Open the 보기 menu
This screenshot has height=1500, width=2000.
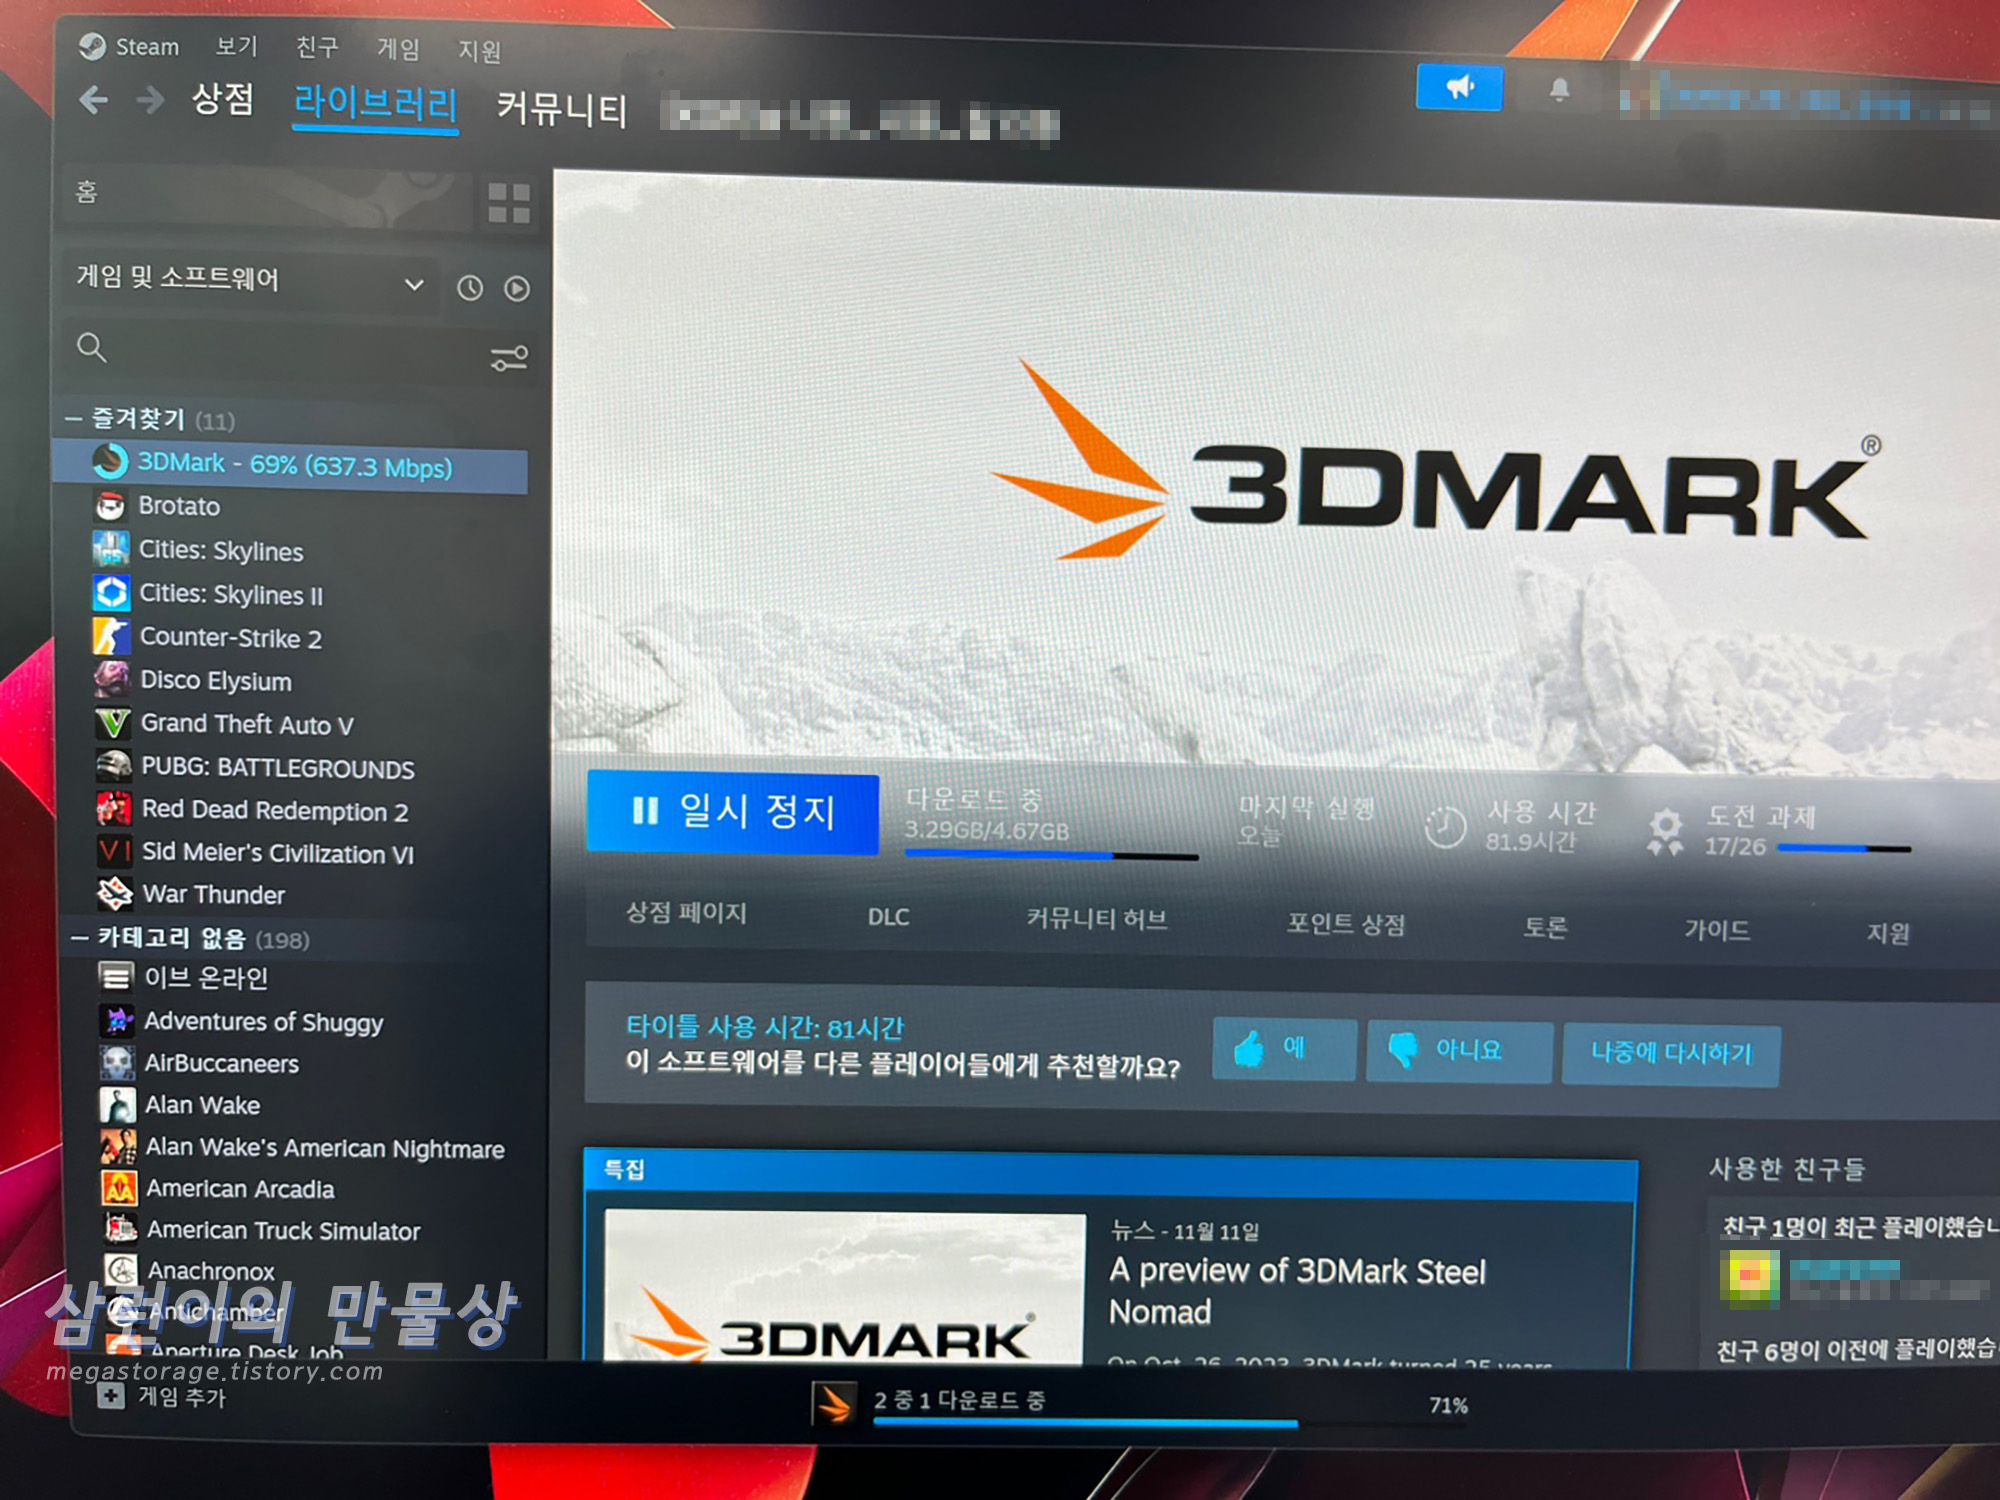coord(237,46)
